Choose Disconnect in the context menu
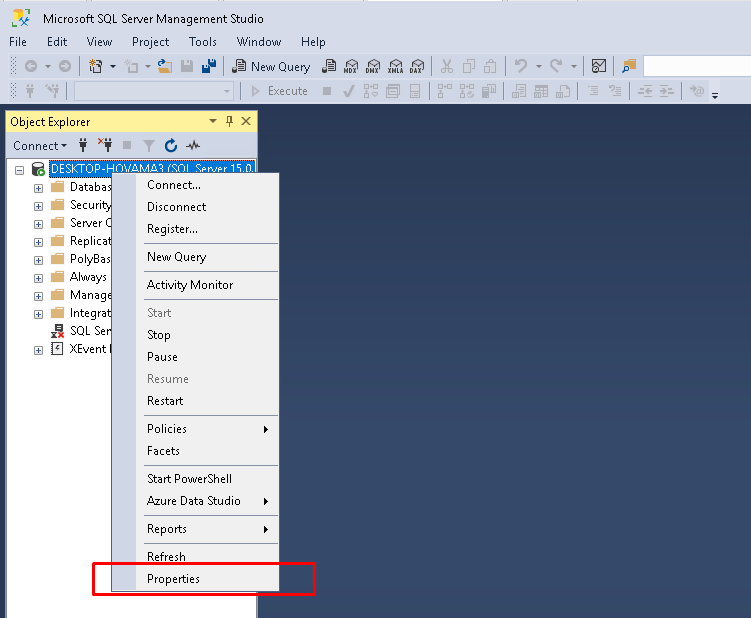 (195, 207)
